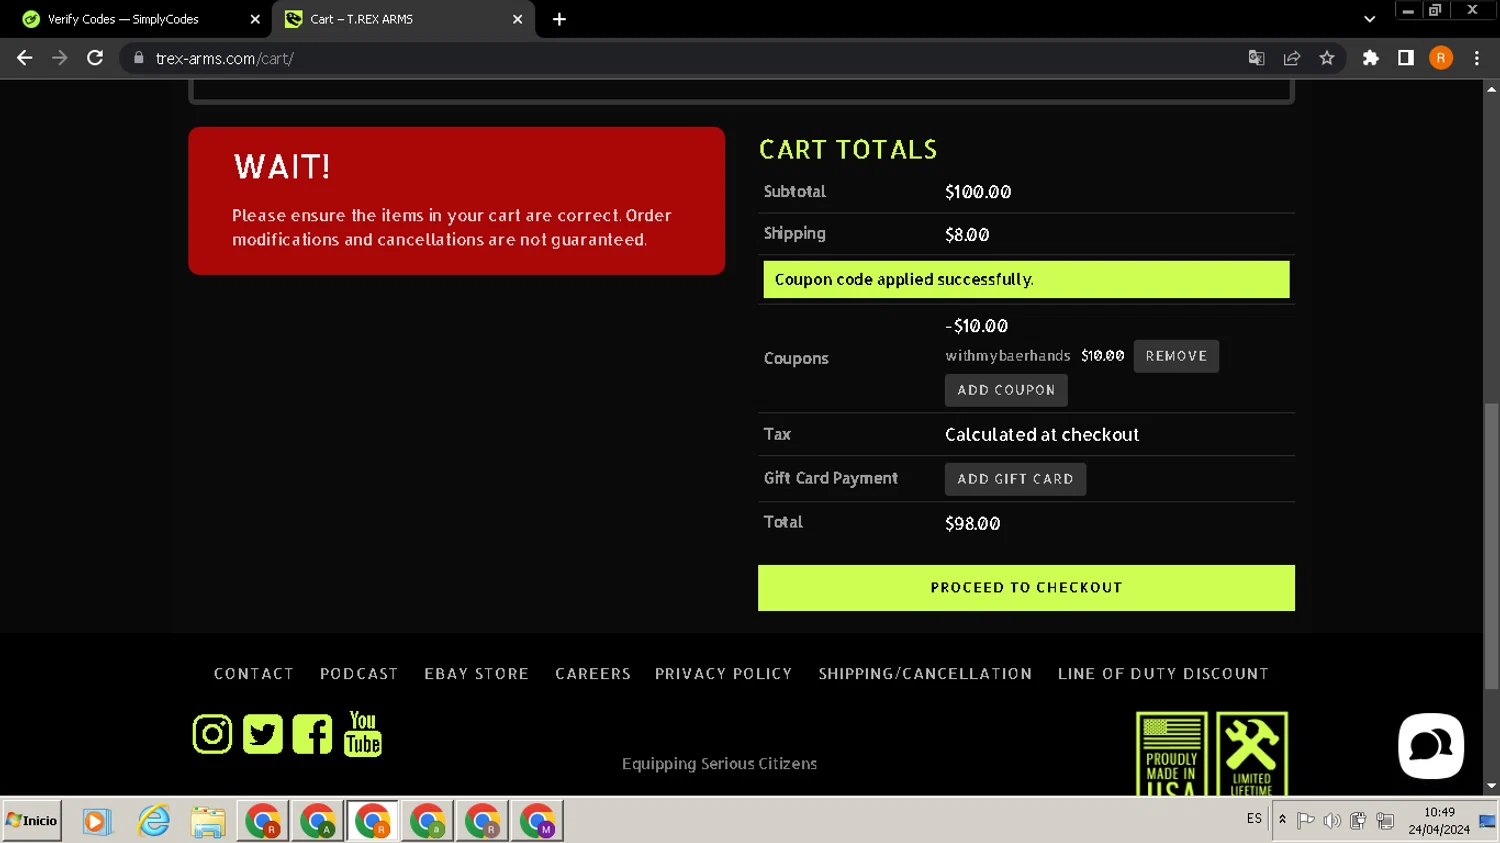
Task: Open the YouTube icon in the footer
Action: [x=363, y=734]
